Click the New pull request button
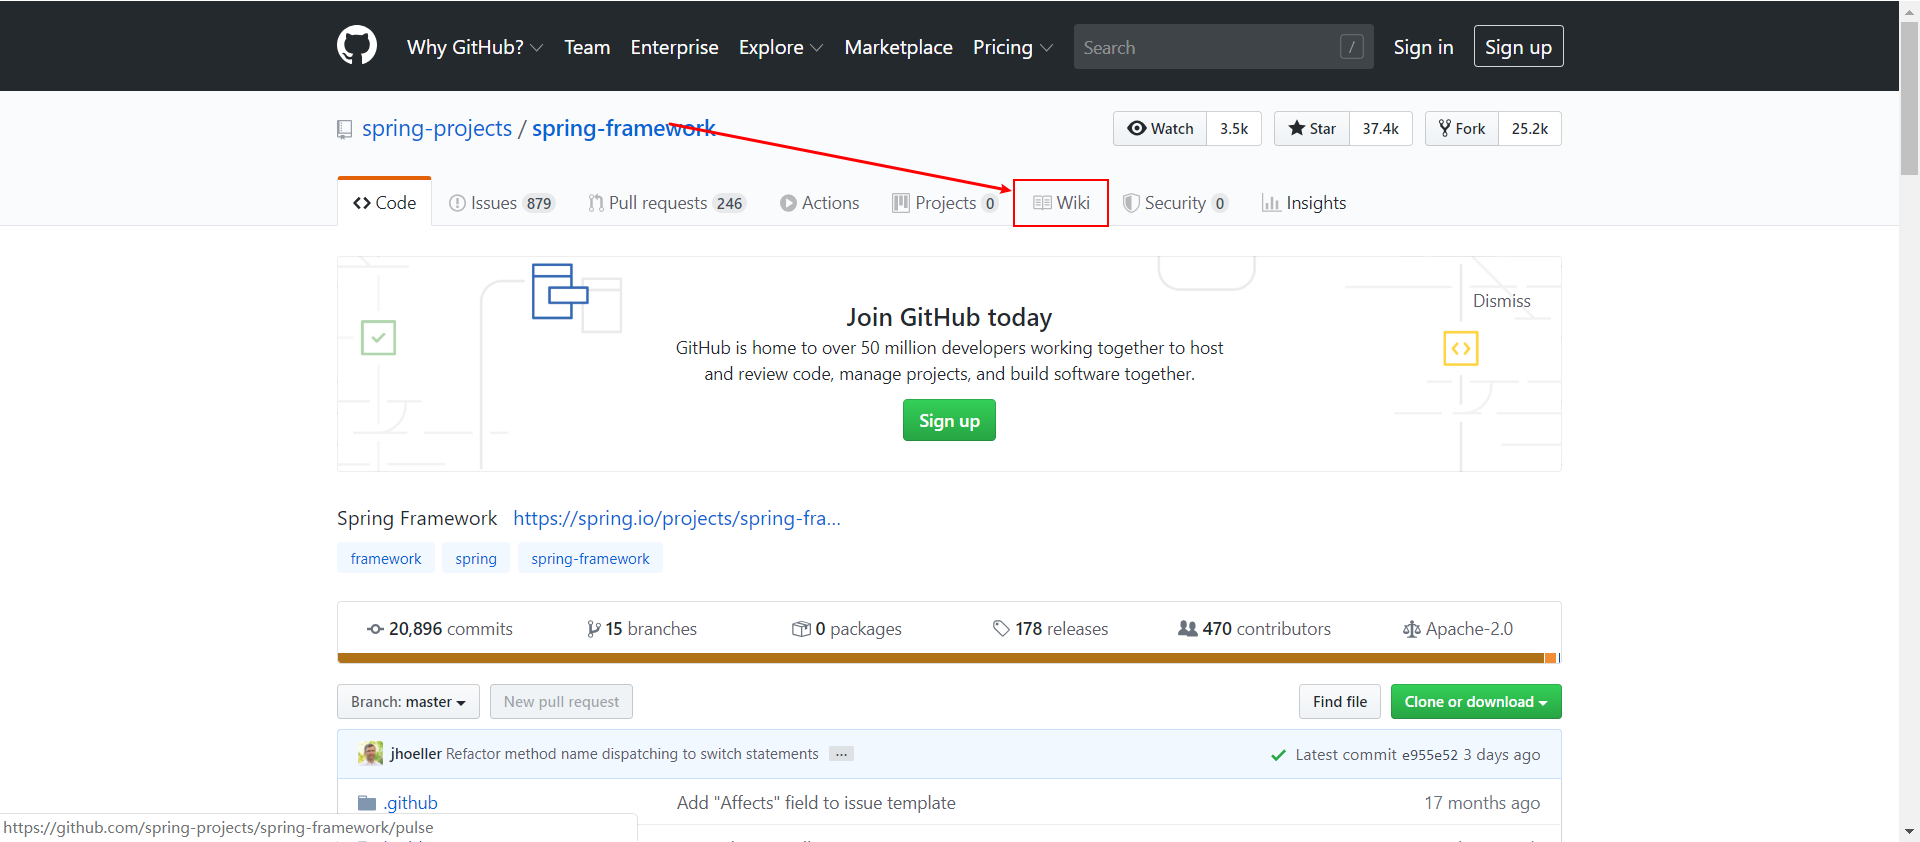Image resolution: width=1920 pixels, height=842 pixels. pos(561,701)
